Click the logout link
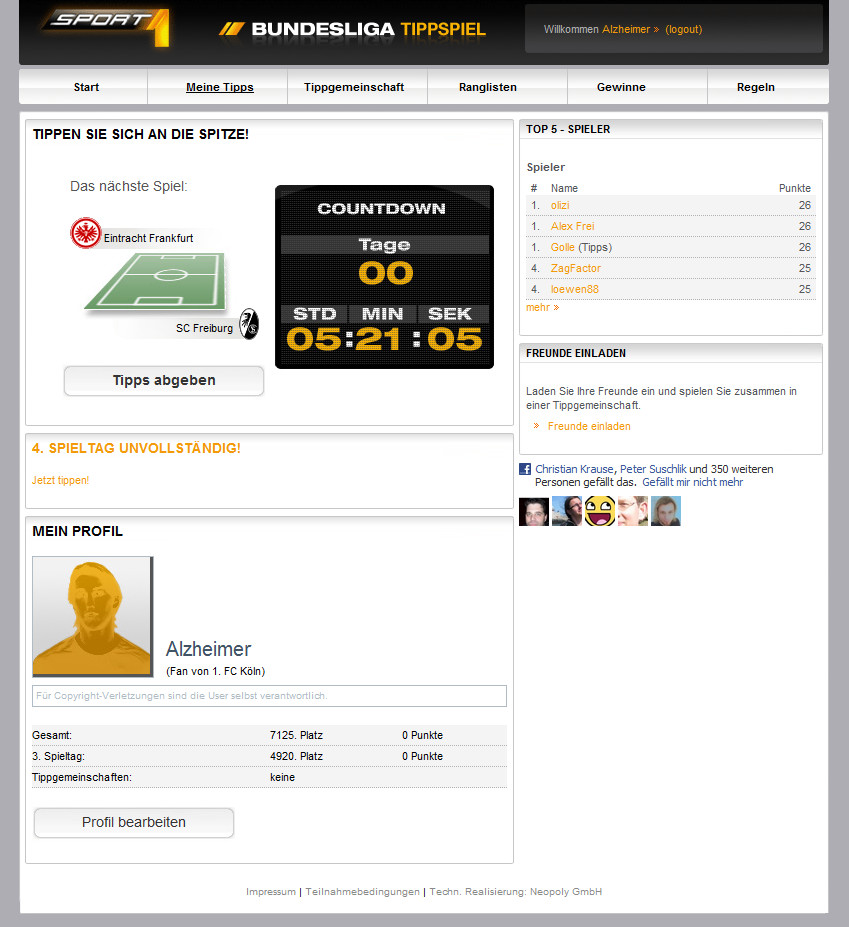 683,29
